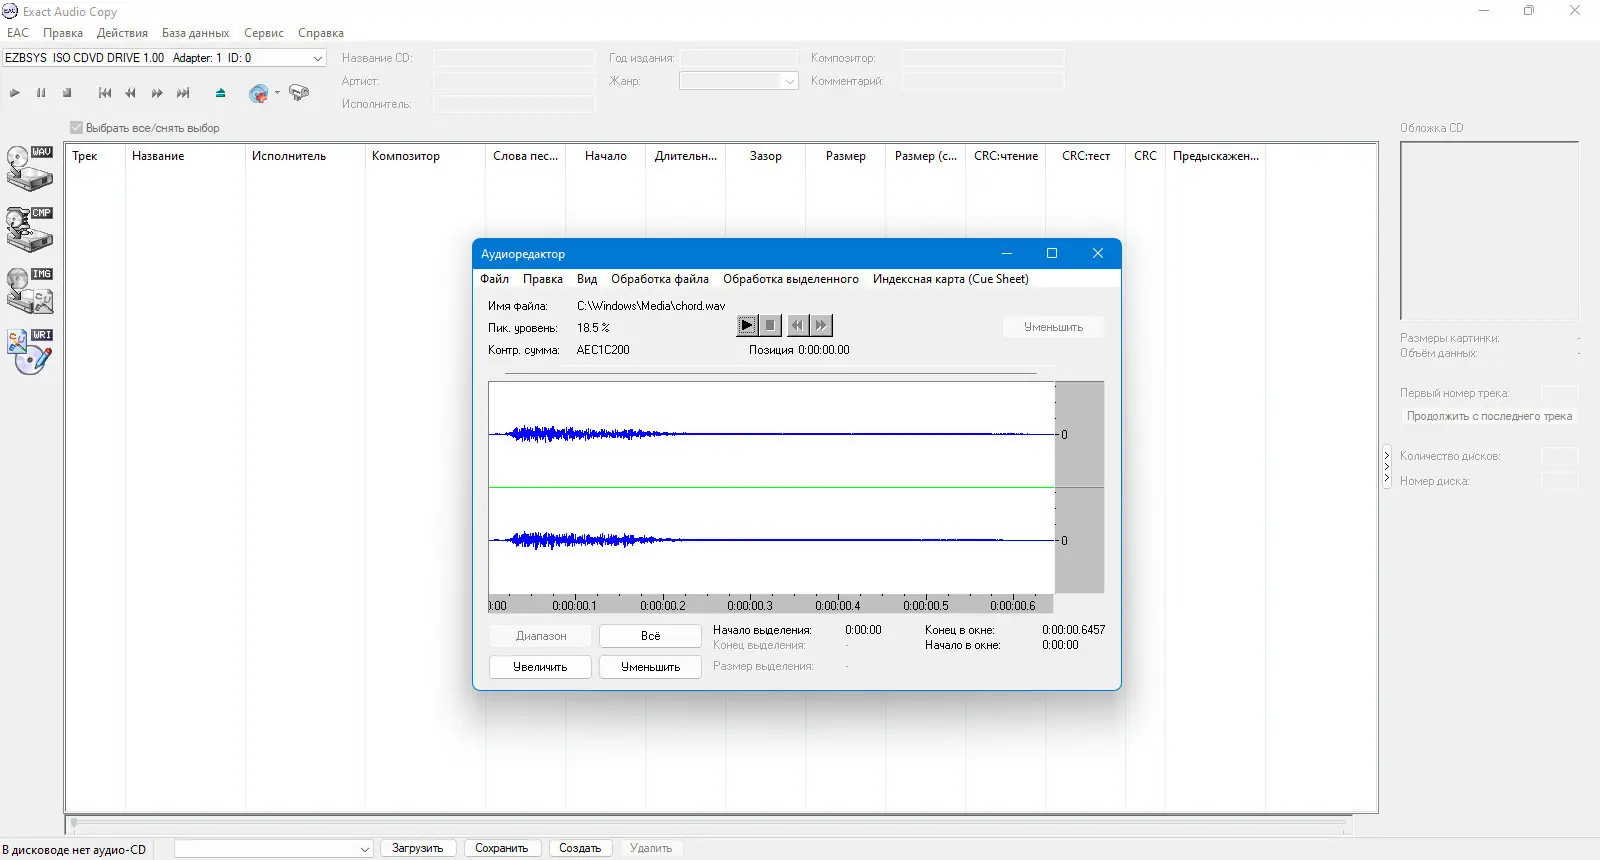1600x860 pixels.
Task: Open the EAC menu
Action: 18,33
